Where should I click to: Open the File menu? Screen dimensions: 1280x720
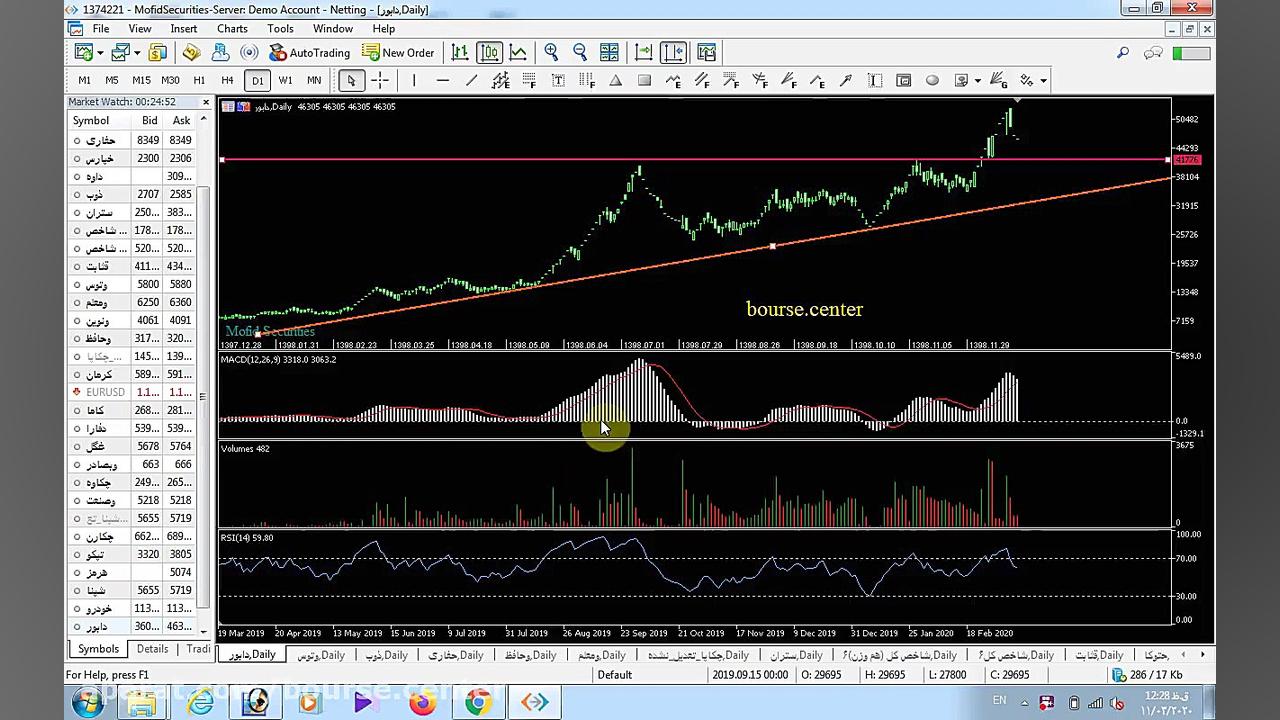101,29
